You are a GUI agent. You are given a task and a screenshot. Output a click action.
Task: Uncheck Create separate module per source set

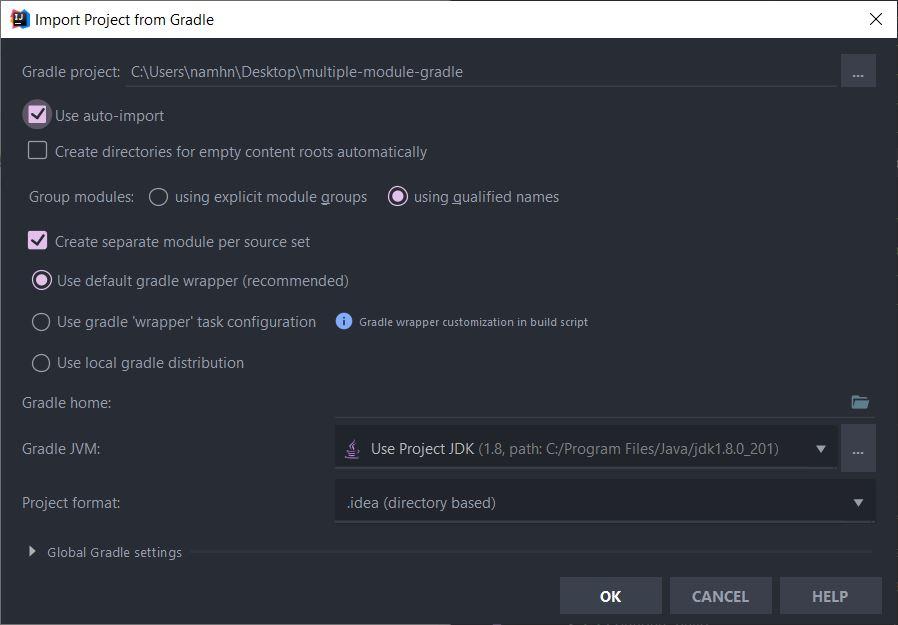click(x=38, y=241)
